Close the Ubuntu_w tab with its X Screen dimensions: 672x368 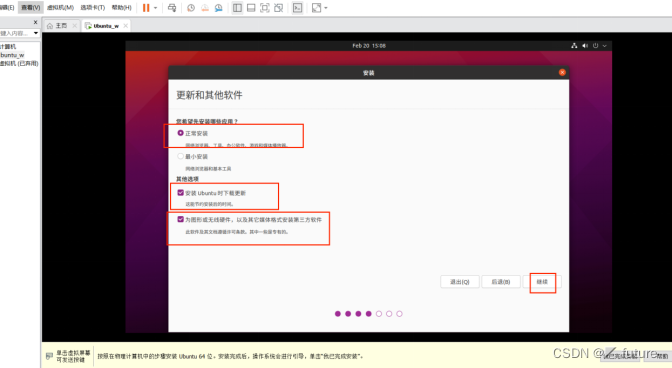[126, 26]
